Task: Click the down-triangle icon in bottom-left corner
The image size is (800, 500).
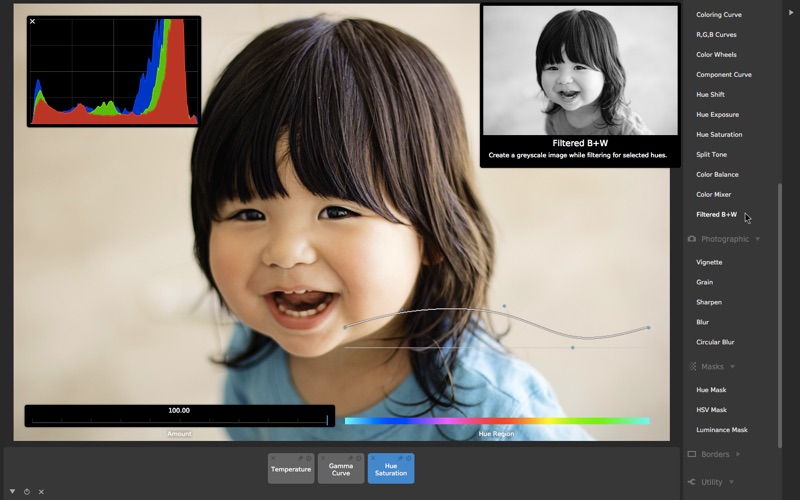Action: click(x=12, y=491)
